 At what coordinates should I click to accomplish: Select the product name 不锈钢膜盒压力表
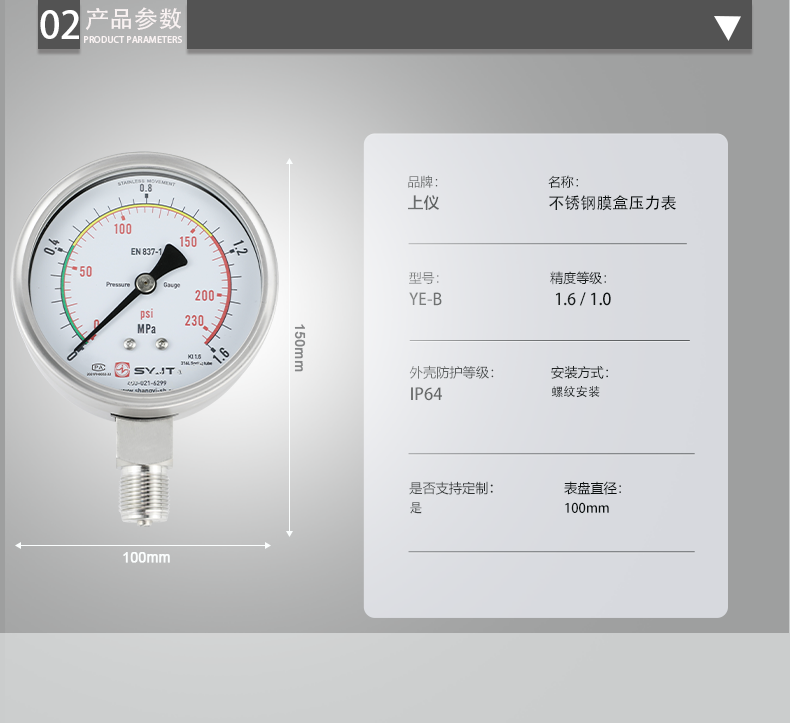coord(613,203)
